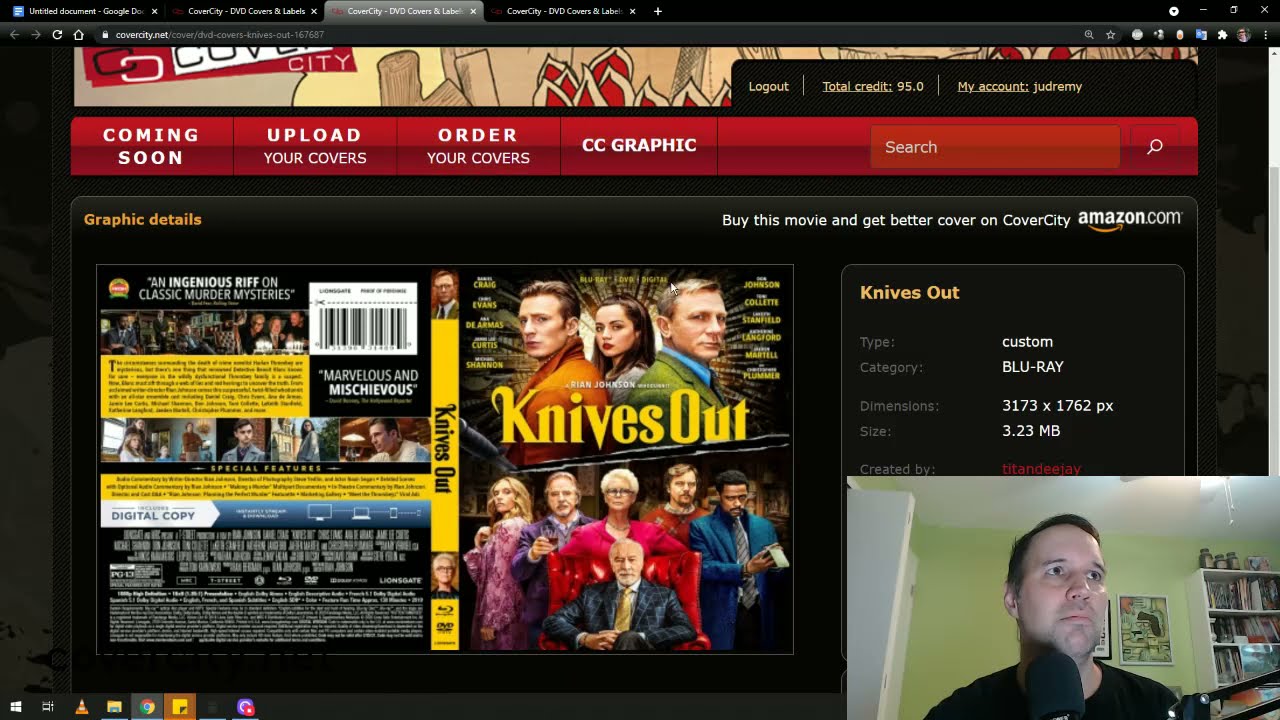The image size is (1280, 720).
Task: Open Task View on the taskbar
Action: tap(47, 707)
